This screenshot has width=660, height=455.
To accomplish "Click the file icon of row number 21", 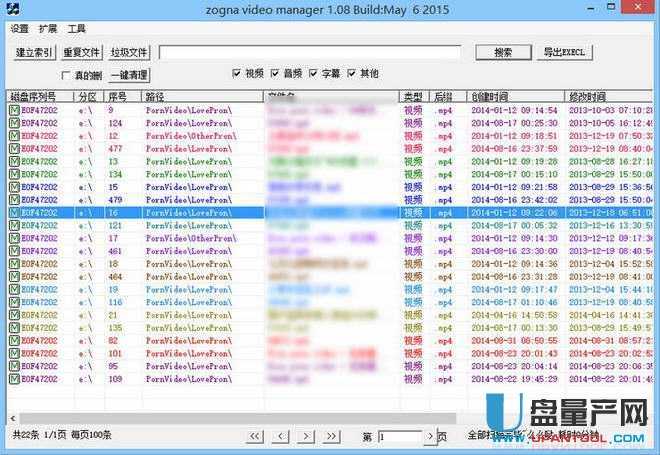I will click(14, 315).
